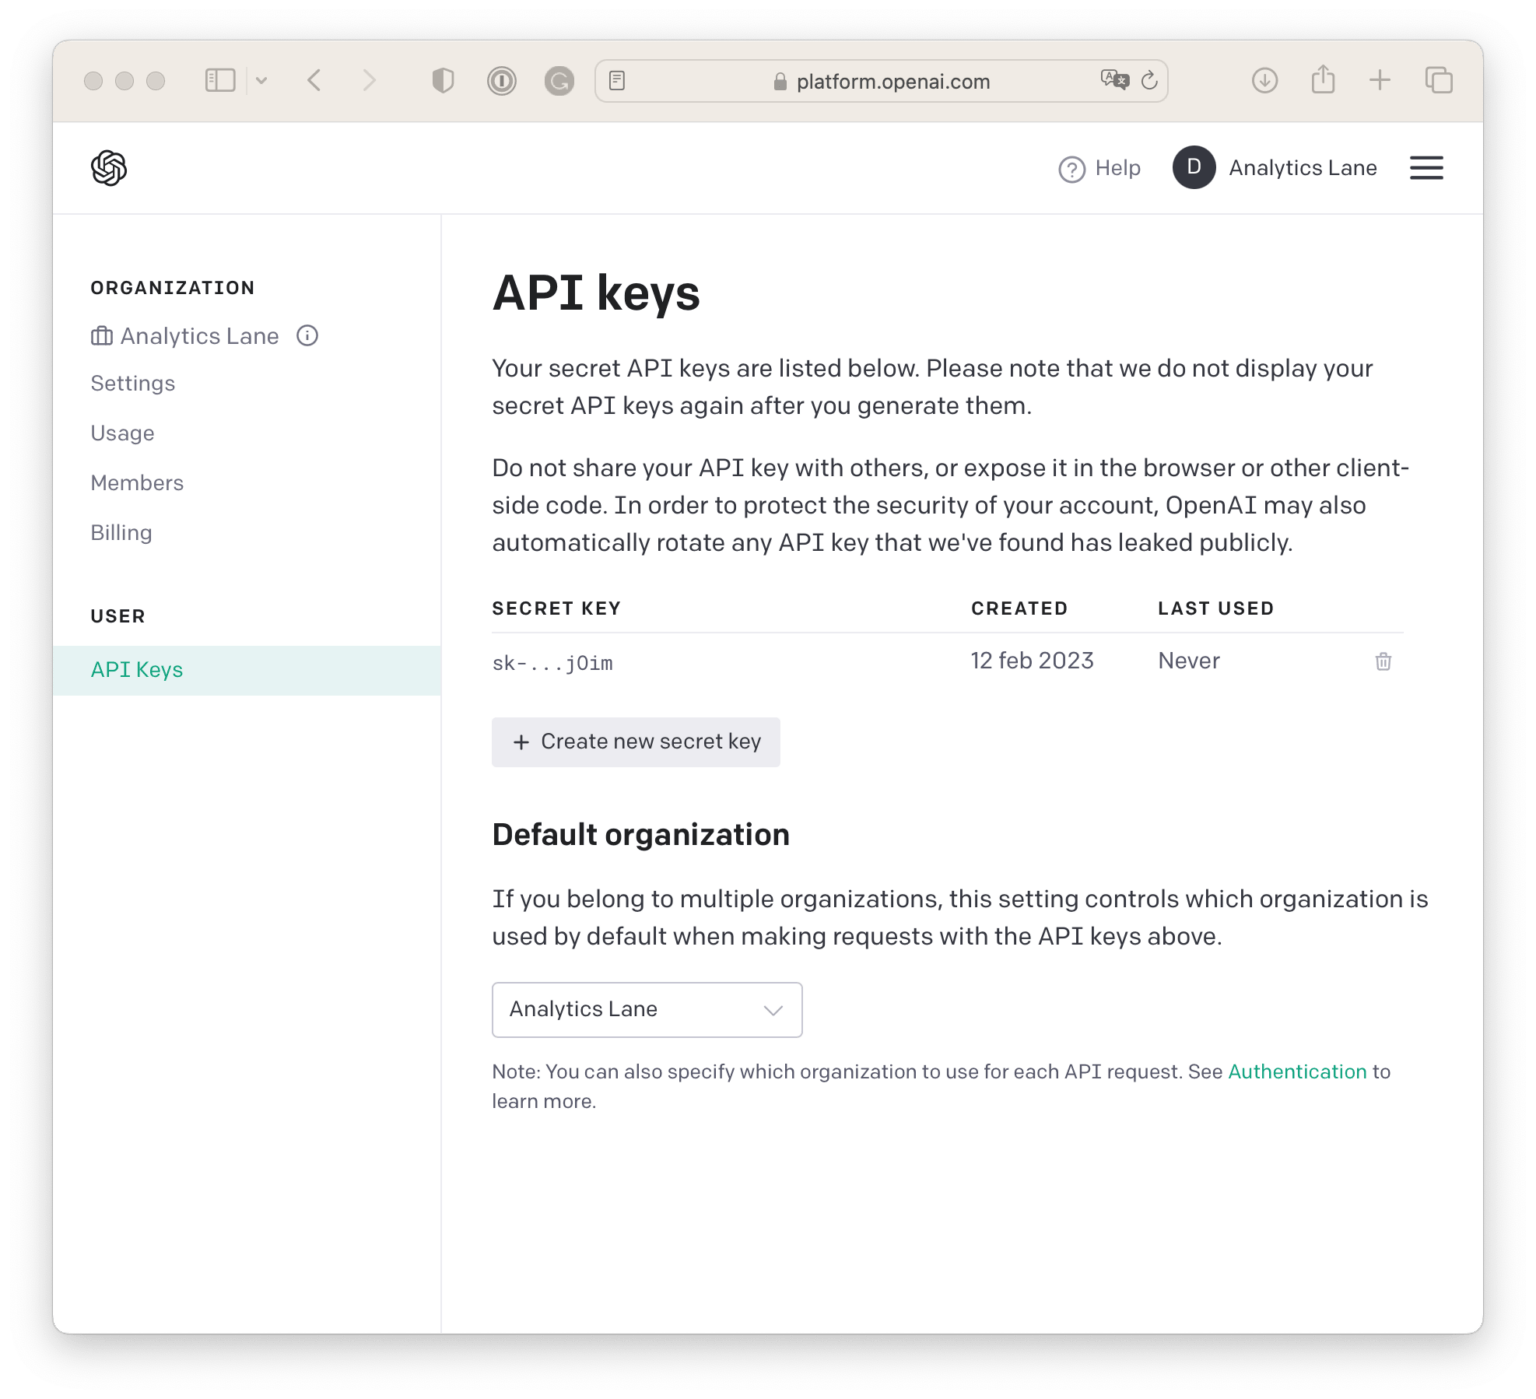Click the D user avatar
Image resolution: width=1536 pixels, height=1399 pixels.
pyautogui.click(x=1194, y=168)
